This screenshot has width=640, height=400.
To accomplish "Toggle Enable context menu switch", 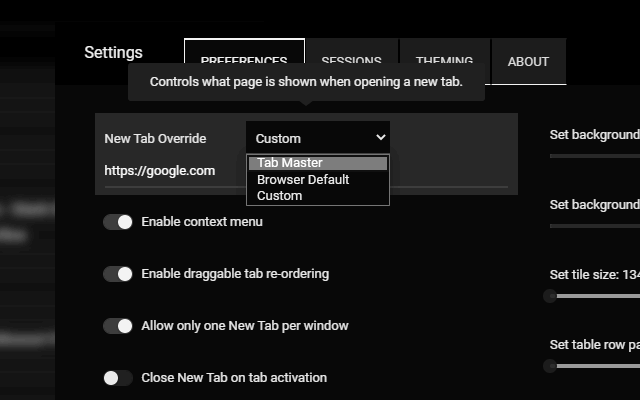I will point(118,222).
